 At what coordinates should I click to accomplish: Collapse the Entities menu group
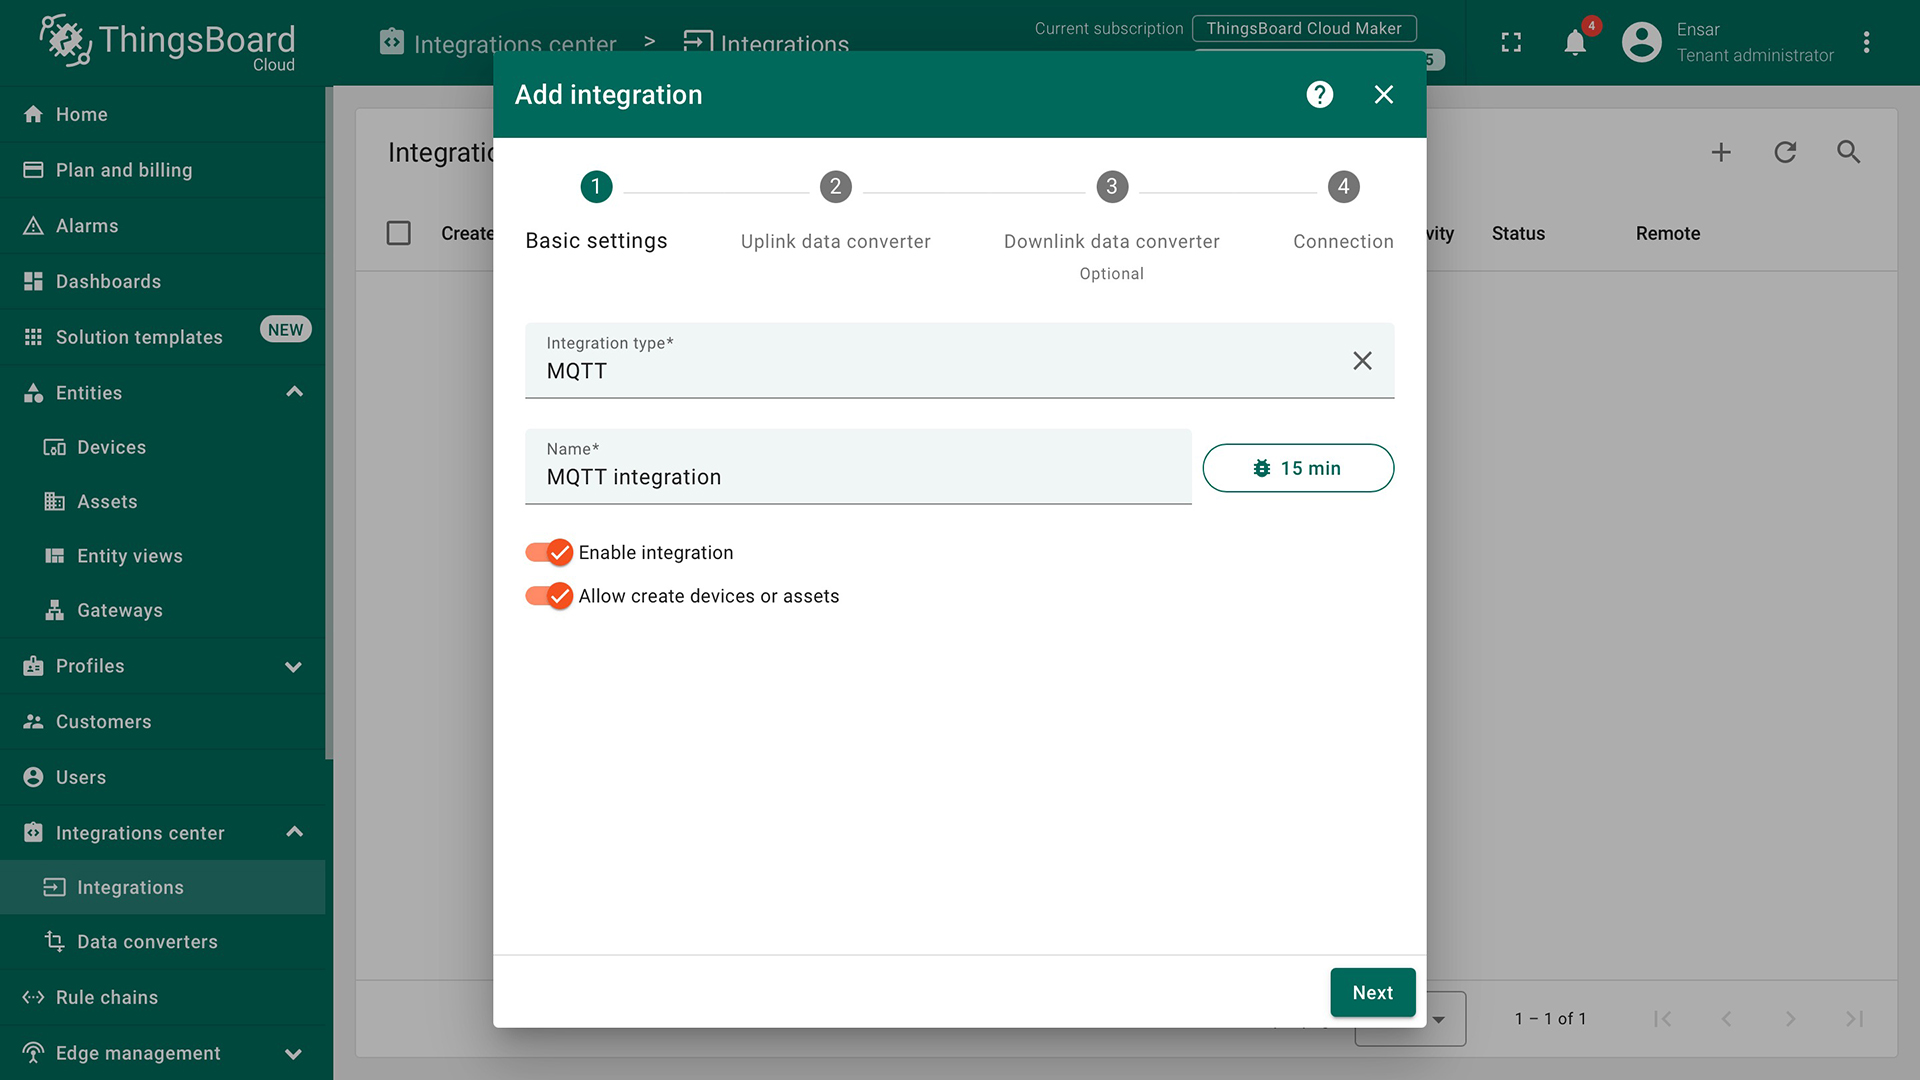(x=293, y=392)
